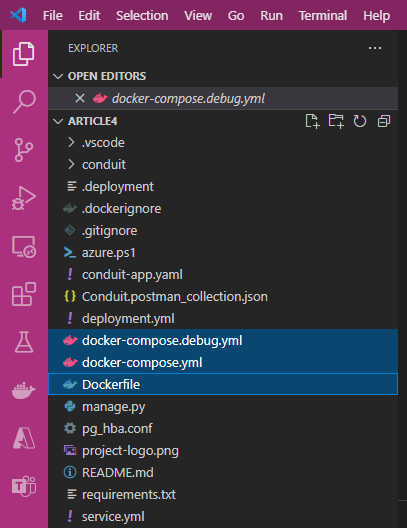Open the Docker view in activity bar
This screenshot has width=407, height=528.
point(24,390)
